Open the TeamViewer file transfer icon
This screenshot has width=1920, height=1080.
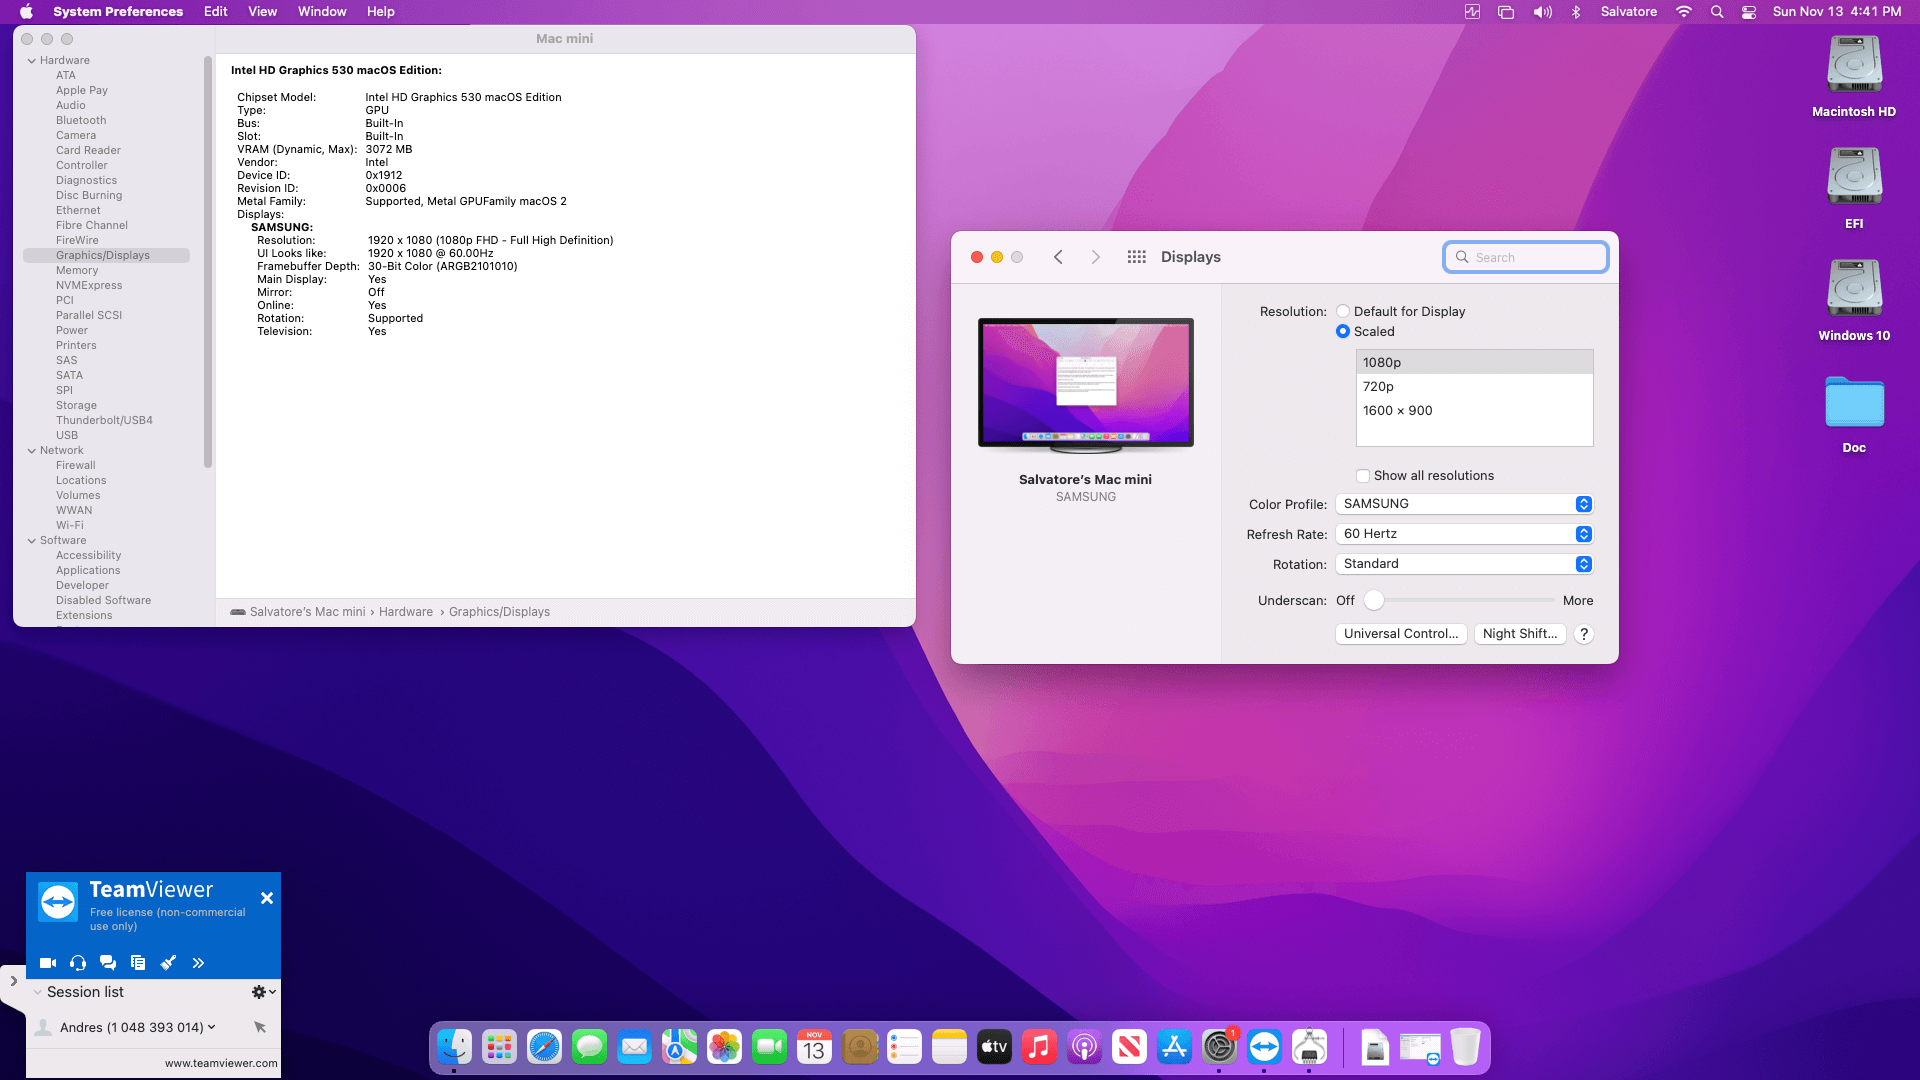(138, 963)
